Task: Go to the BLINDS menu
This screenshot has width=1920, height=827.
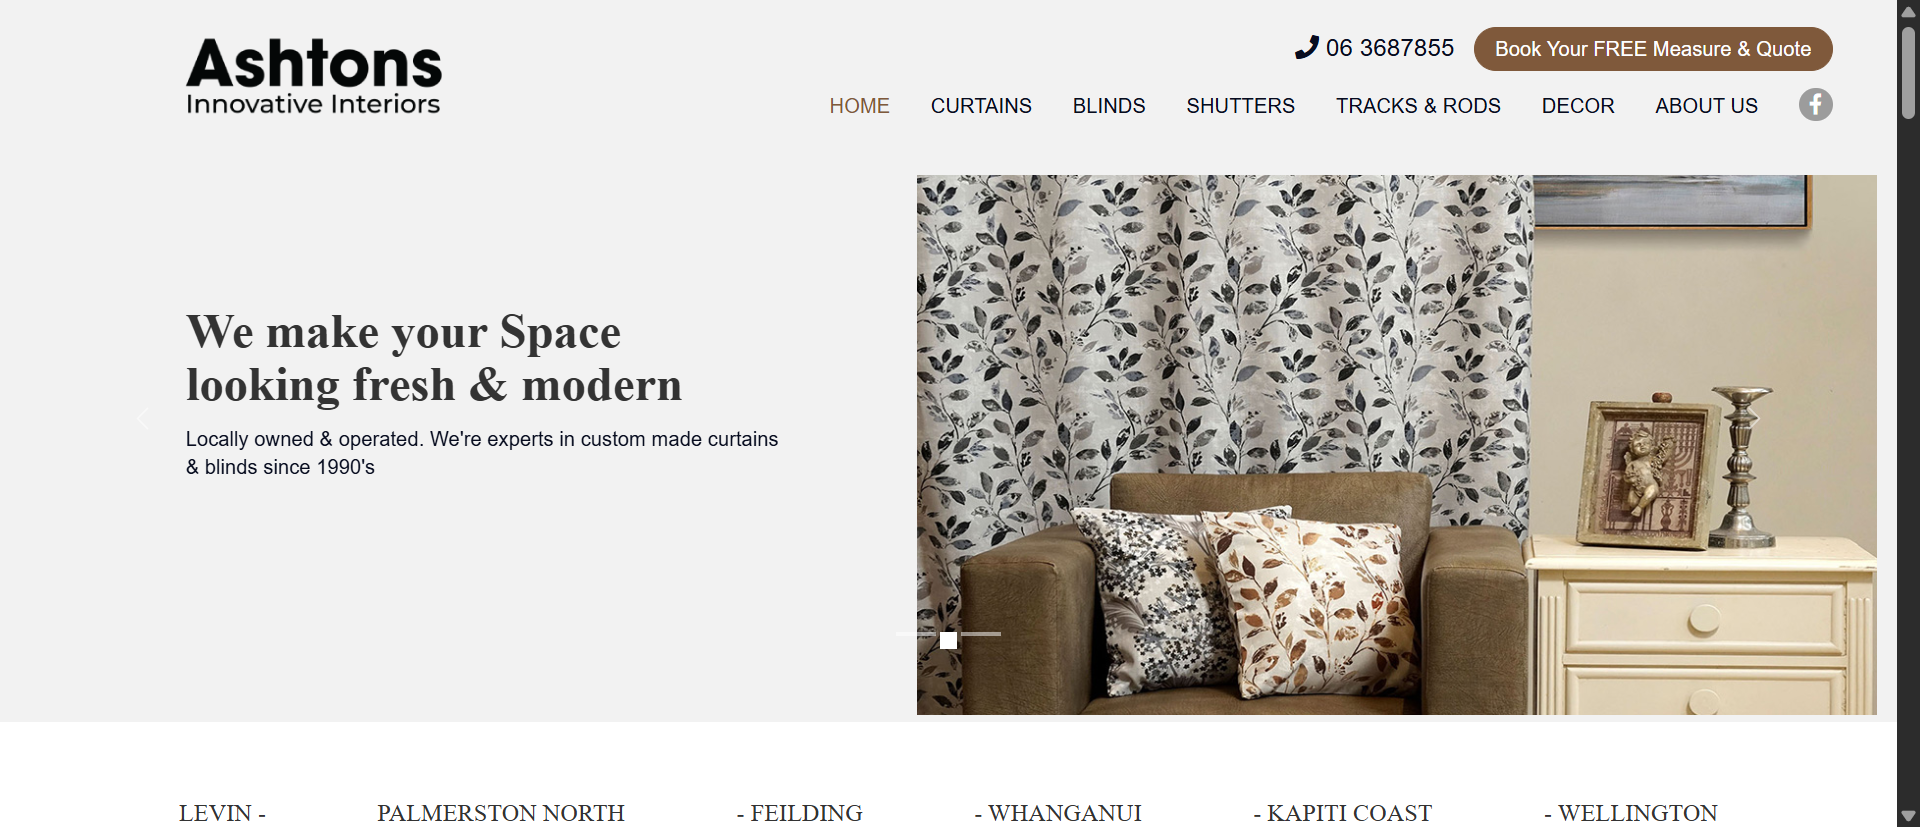Action: point(1109,106)
